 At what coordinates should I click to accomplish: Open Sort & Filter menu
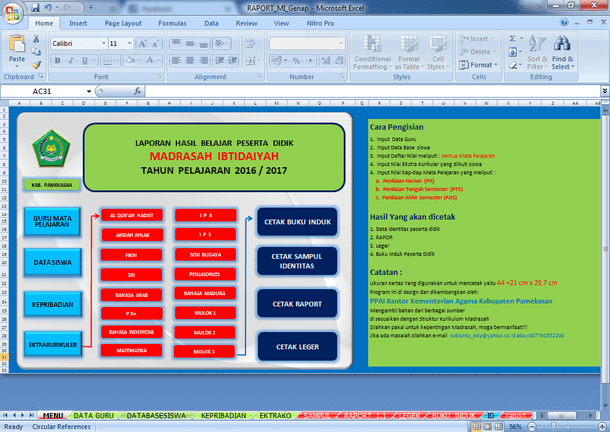[537, 53]
